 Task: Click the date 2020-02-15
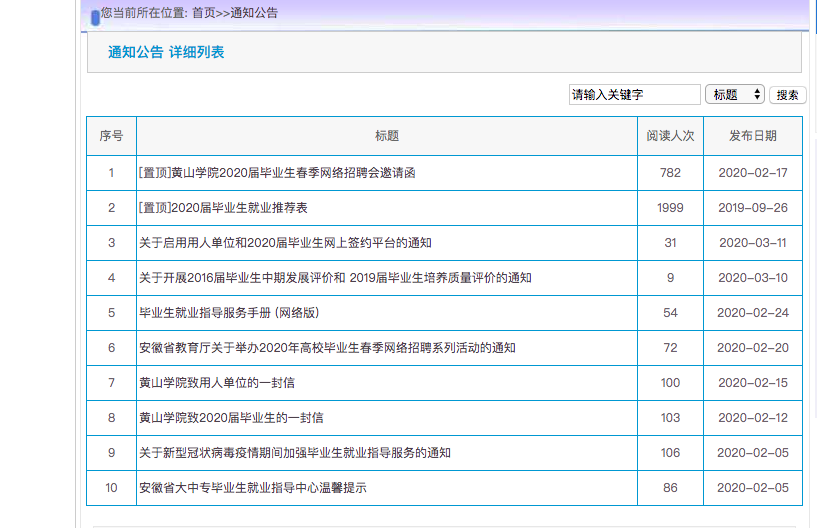pos(753,382)
